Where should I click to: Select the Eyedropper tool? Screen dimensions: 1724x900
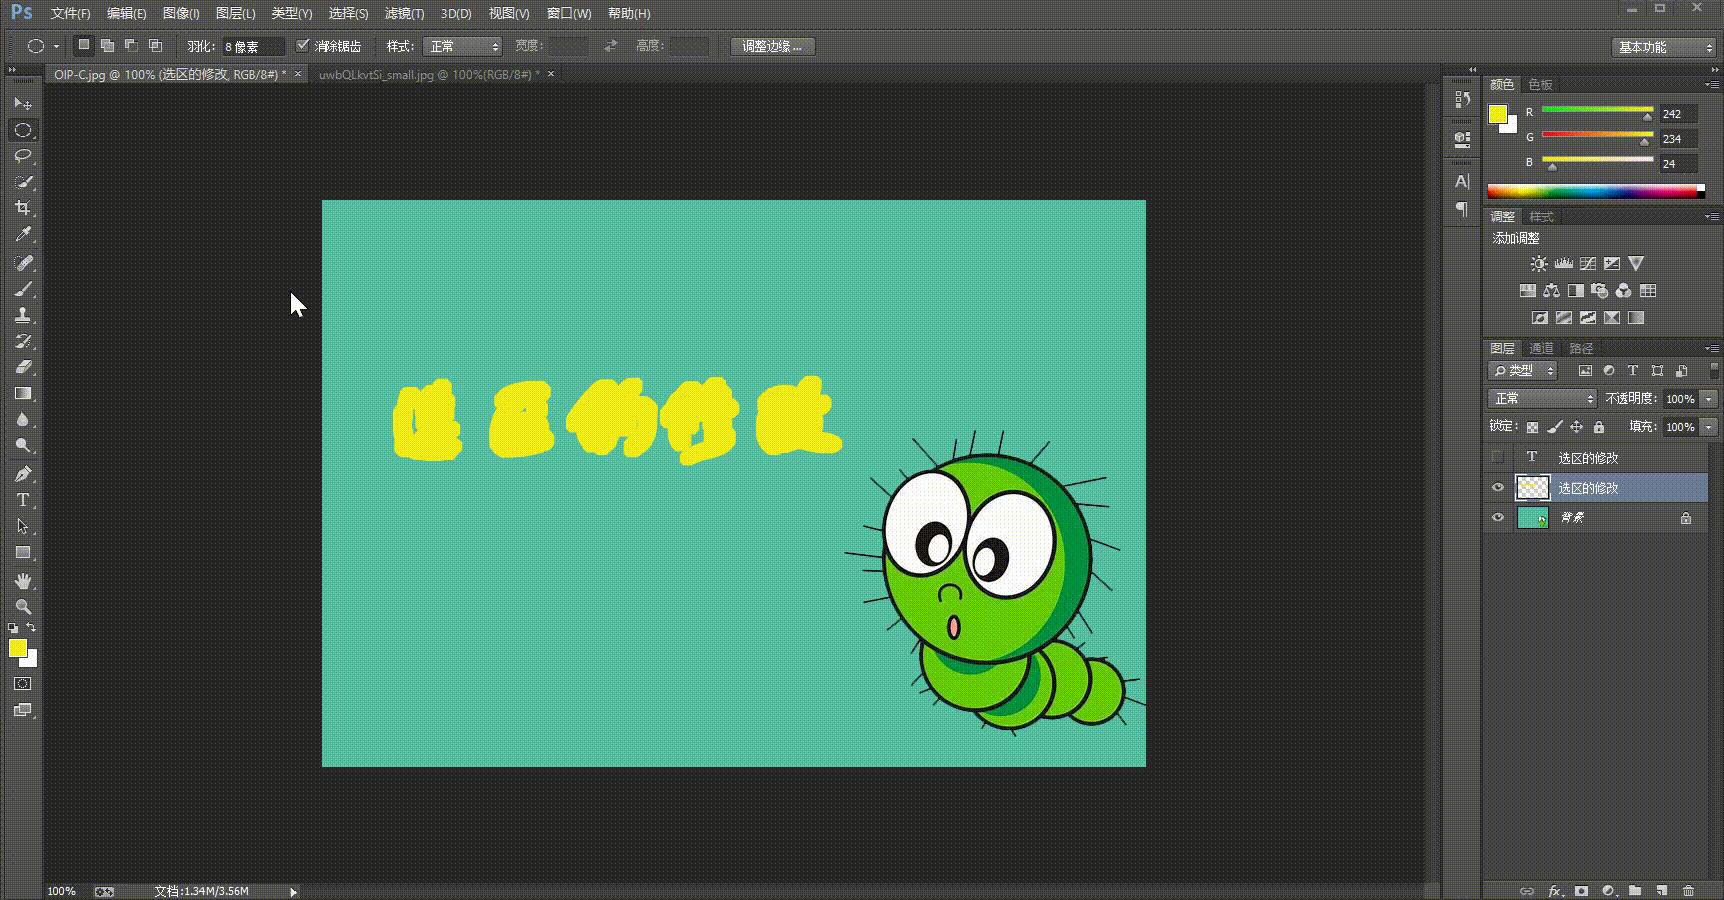[x=23, y=234]
